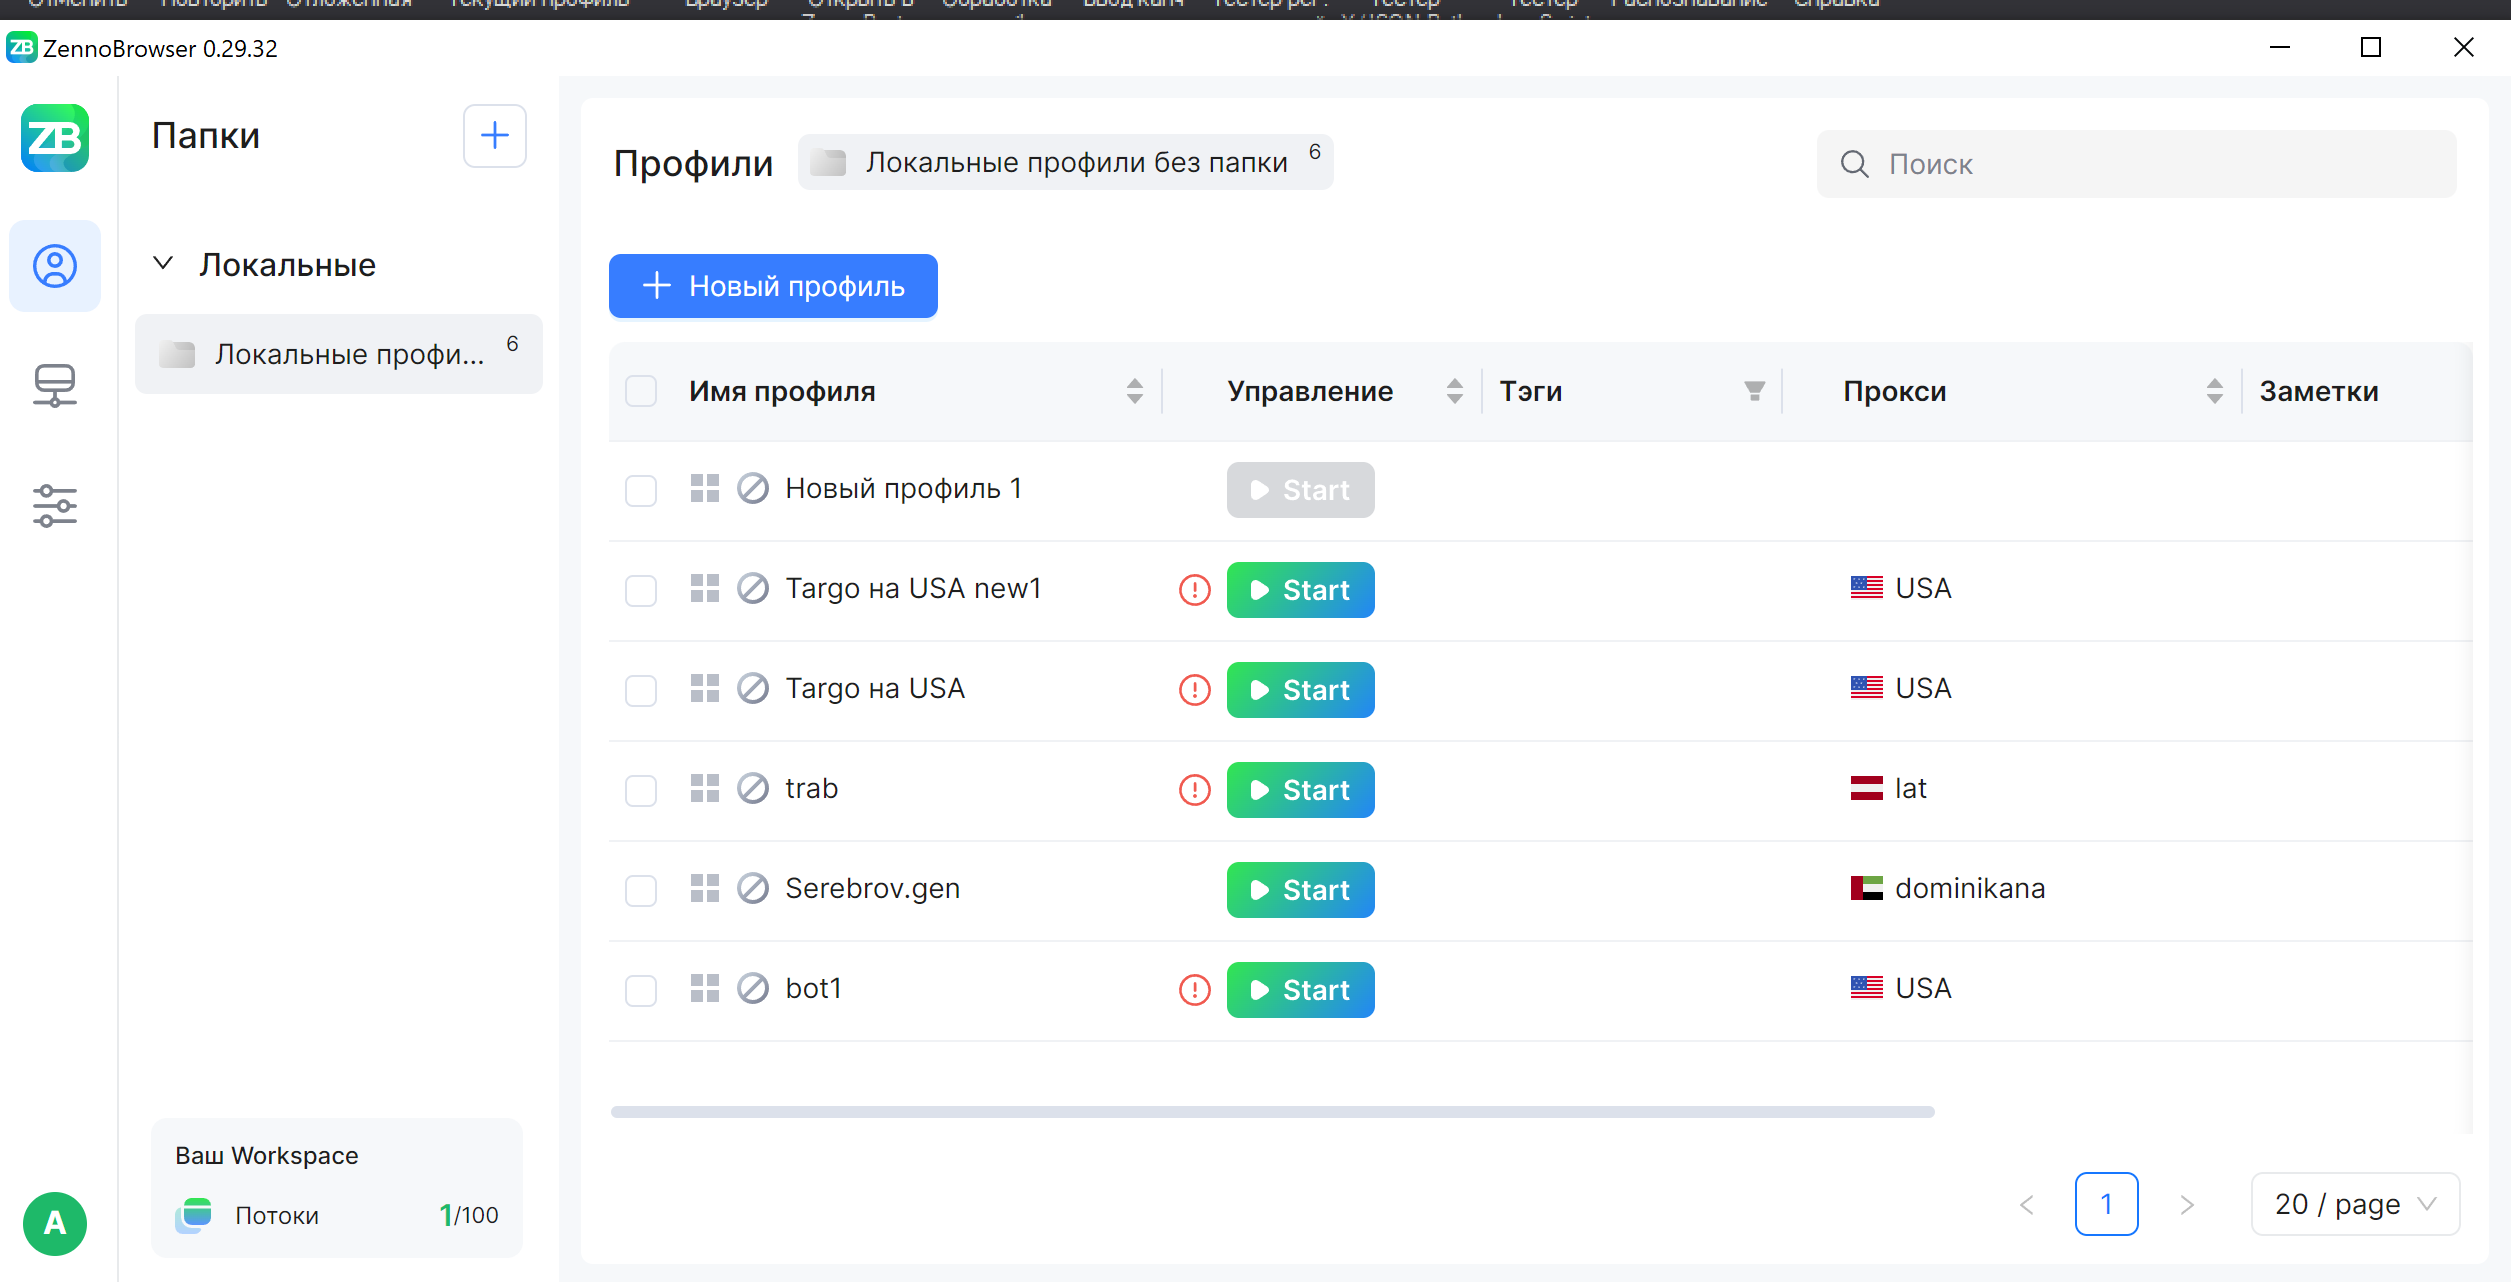Open the settings sliders sidebar icon
This screenshot has width=2511, height=1282.
coord(54,505)
